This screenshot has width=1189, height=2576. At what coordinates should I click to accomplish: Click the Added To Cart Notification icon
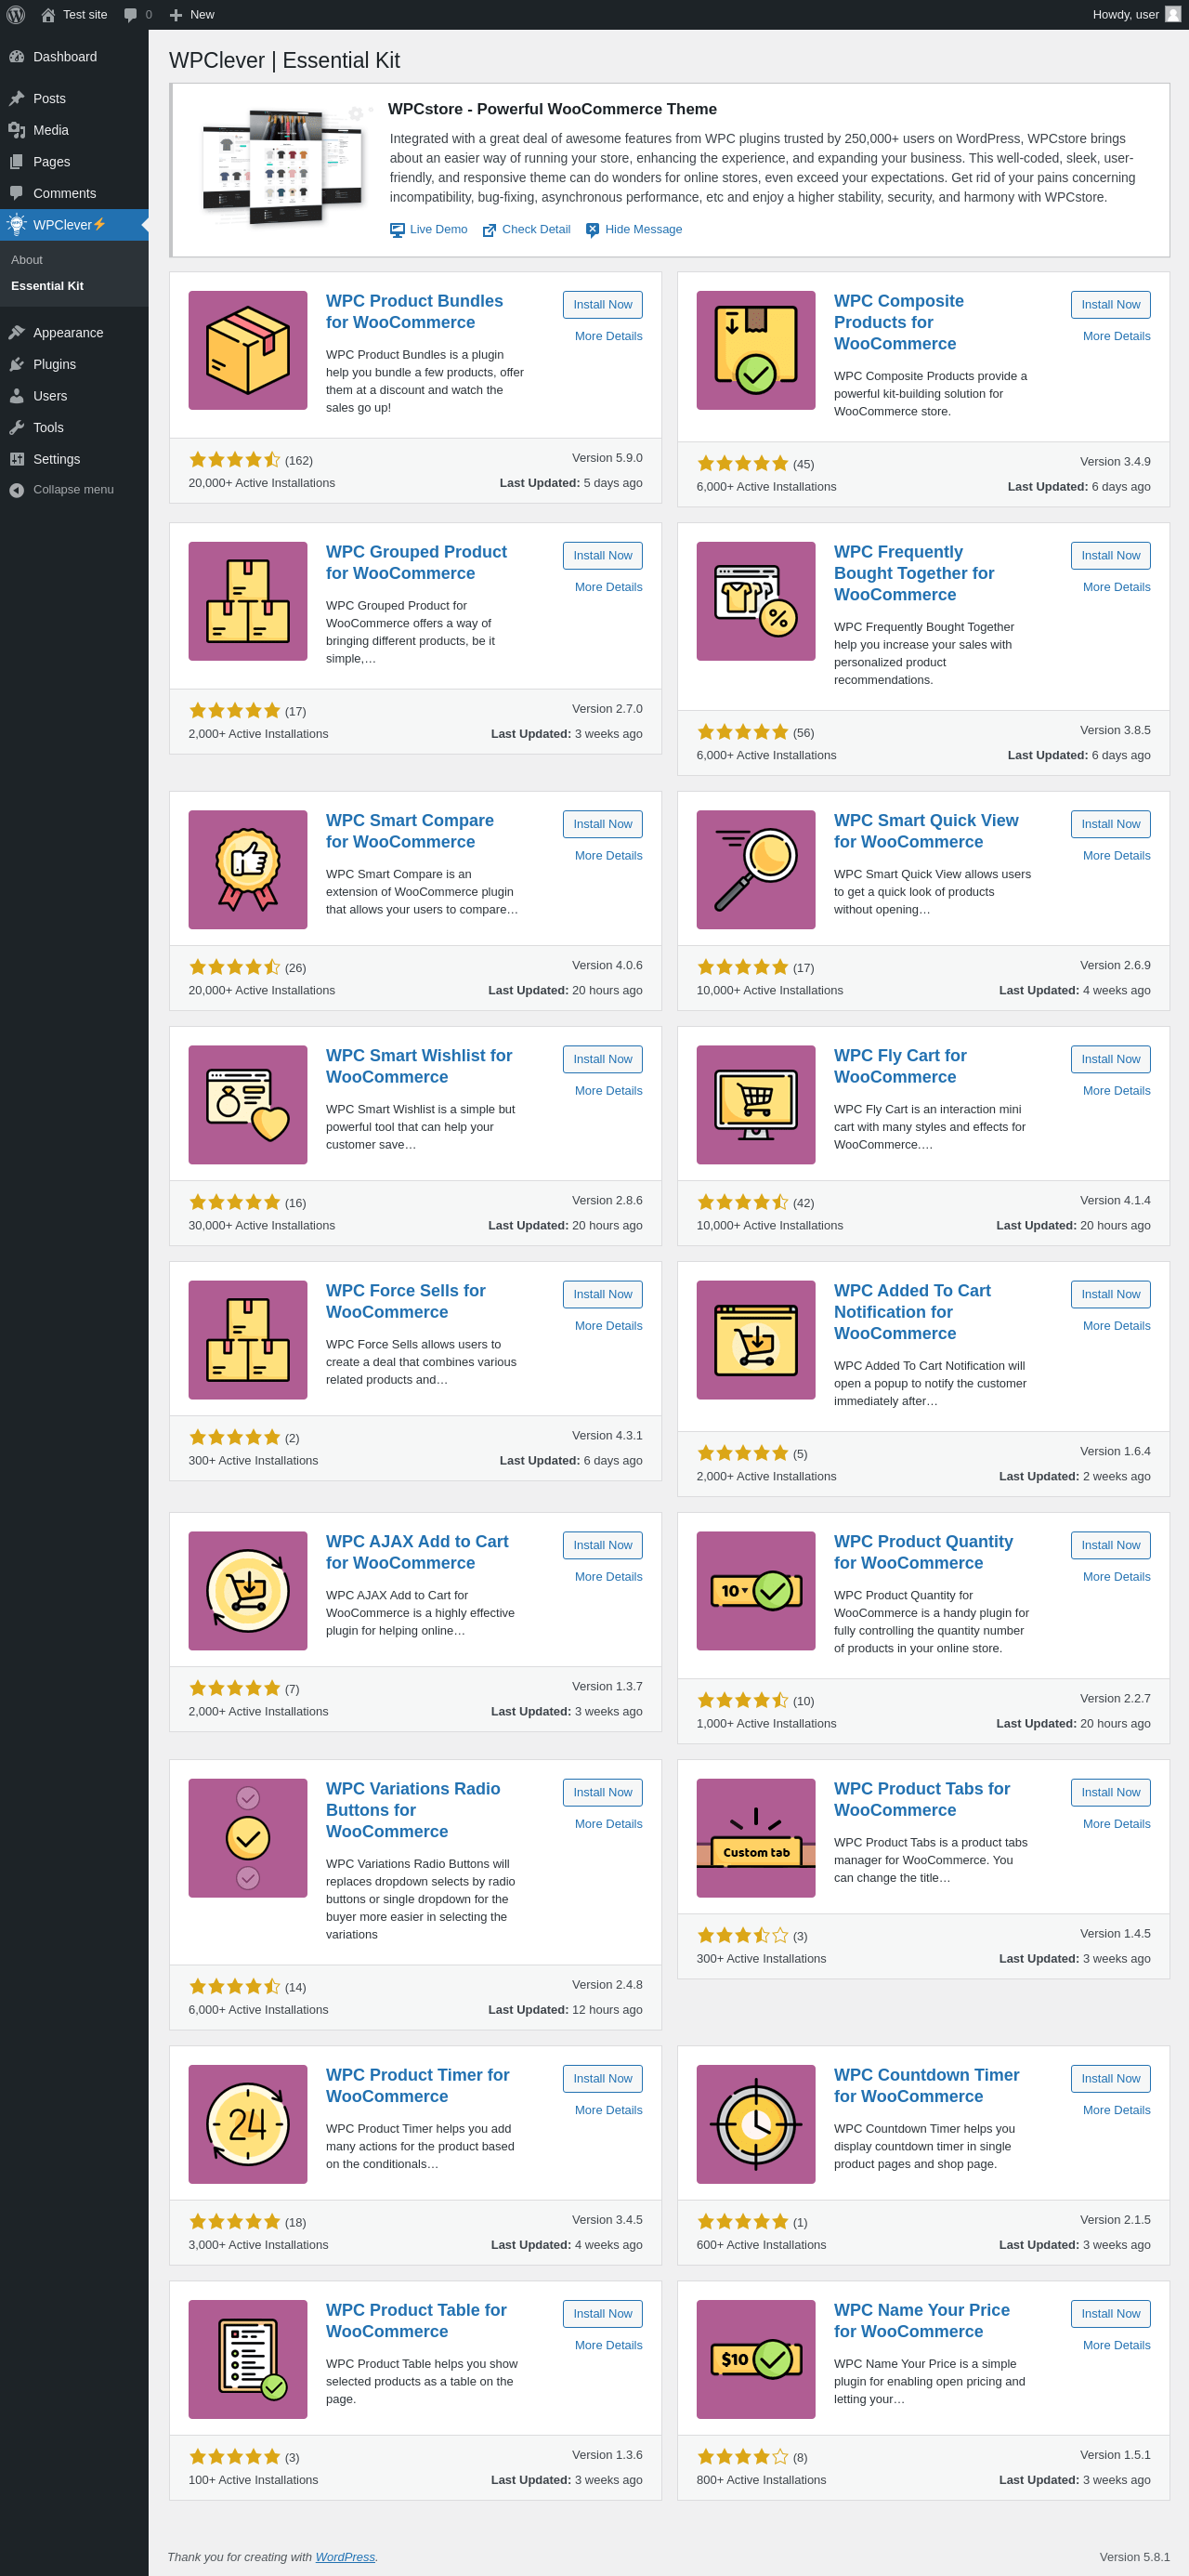(756, 1339)
